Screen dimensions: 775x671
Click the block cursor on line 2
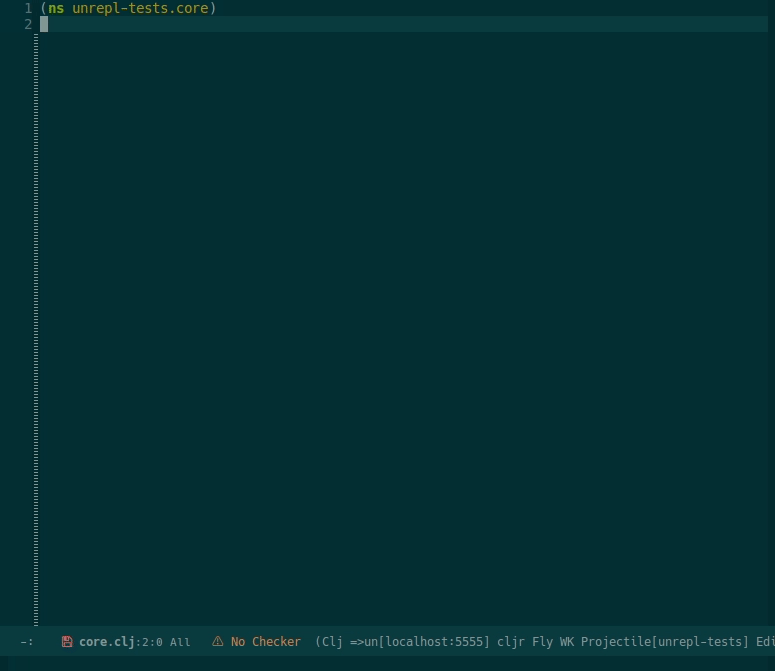coord(44,24)
